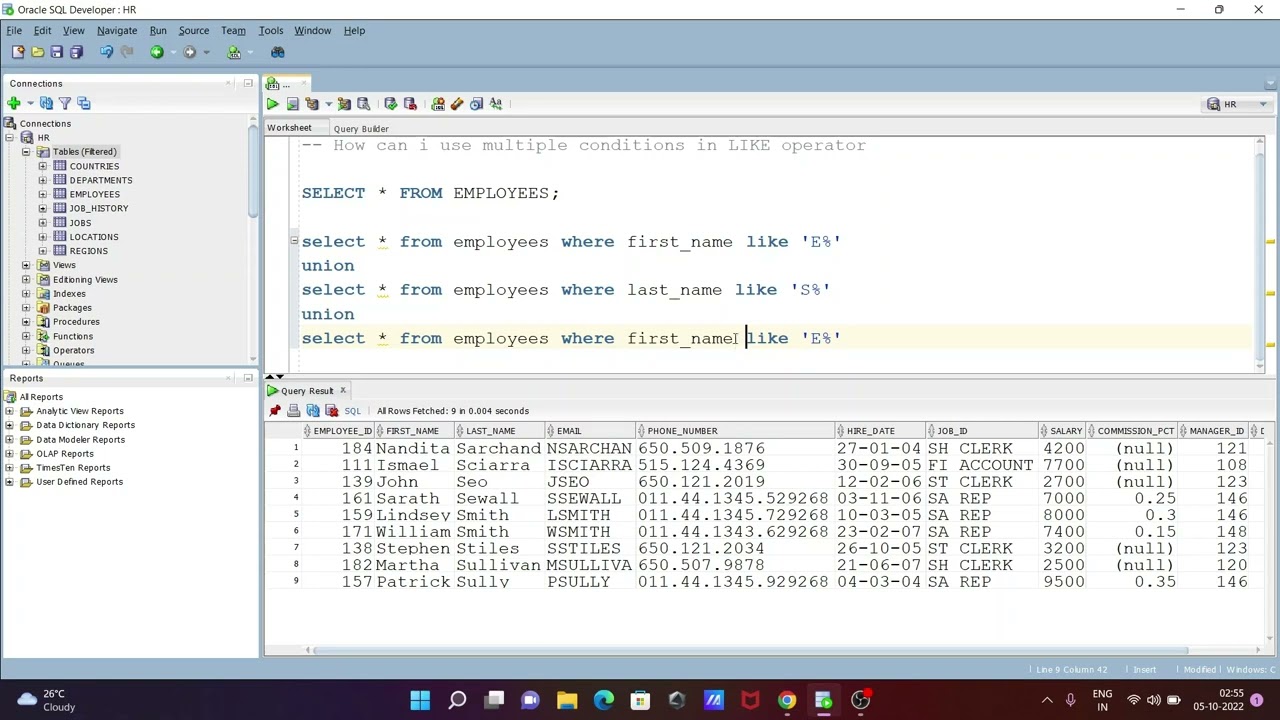Add a new connection with green plus

pyautogui.click(x=14, y=103)
